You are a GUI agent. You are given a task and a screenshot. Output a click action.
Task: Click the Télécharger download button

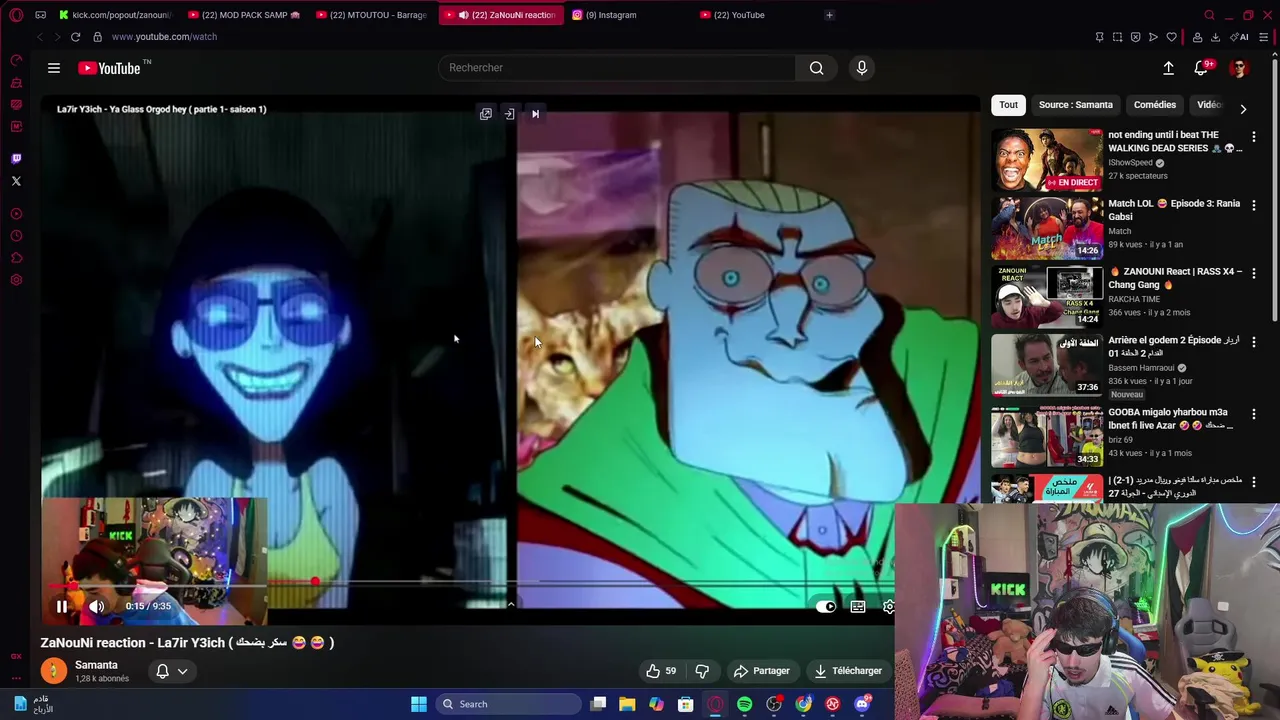[848, 671]
